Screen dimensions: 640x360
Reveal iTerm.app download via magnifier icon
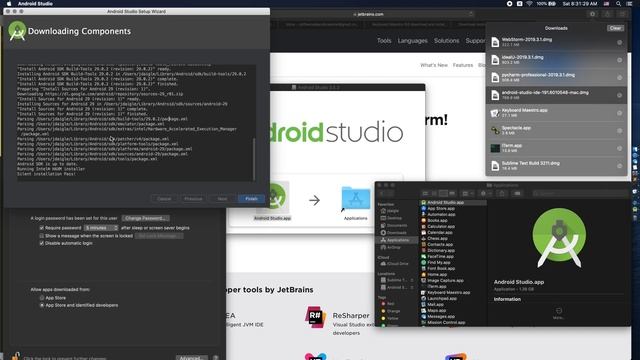[619, 148]
